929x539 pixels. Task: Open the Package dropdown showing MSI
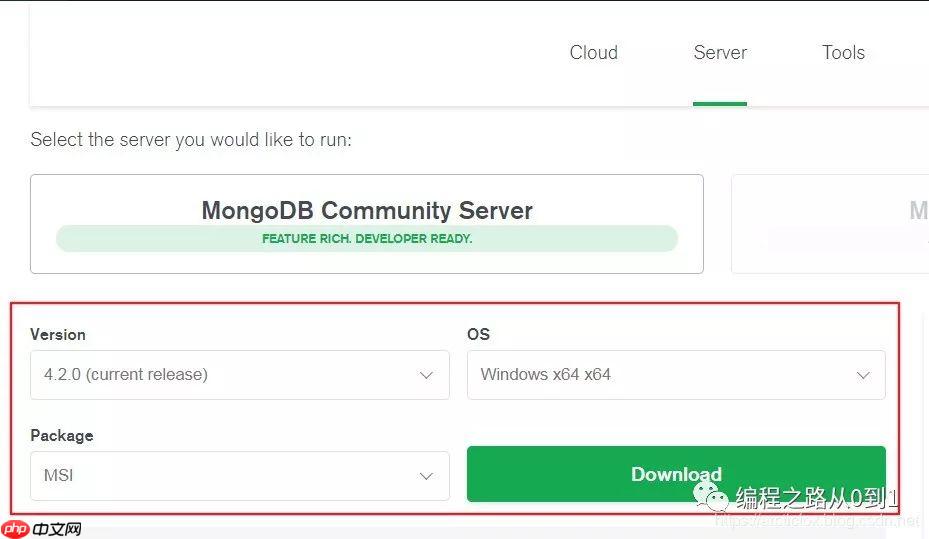[x=230, y=476]
